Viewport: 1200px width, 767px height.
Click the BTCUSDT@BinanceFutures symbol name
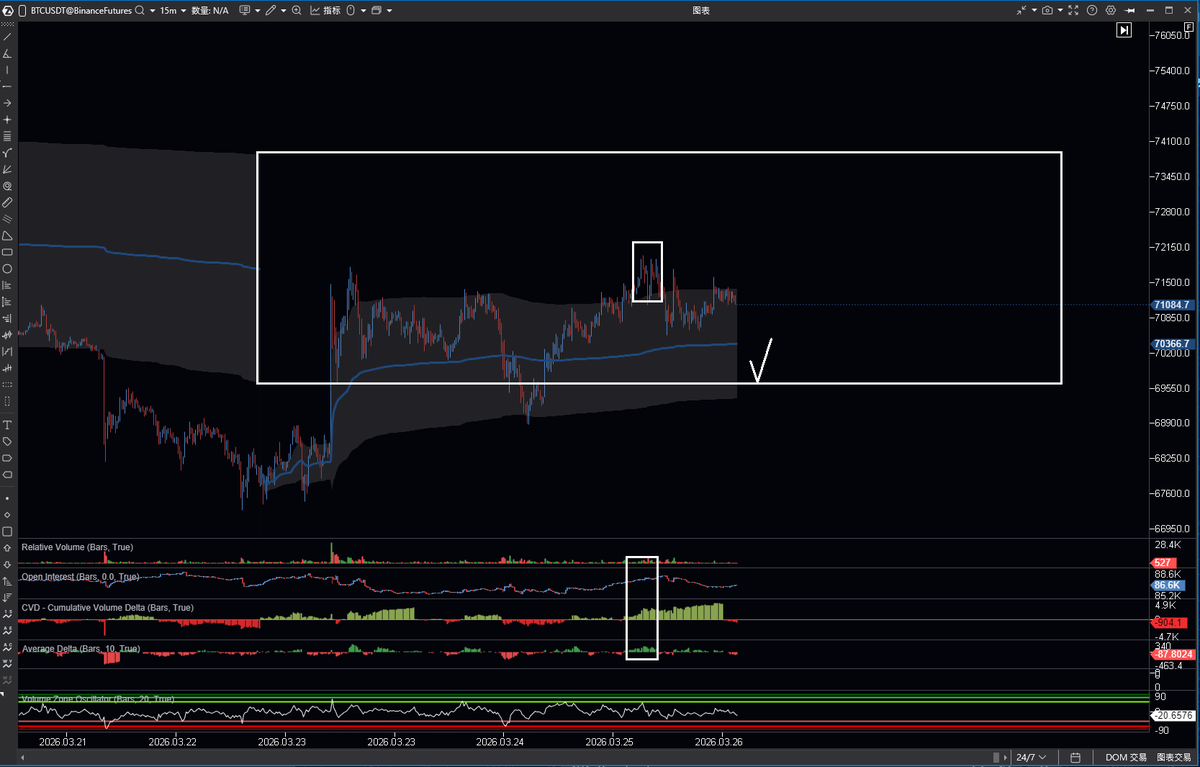pyautogui.click(x=81, y=10)
